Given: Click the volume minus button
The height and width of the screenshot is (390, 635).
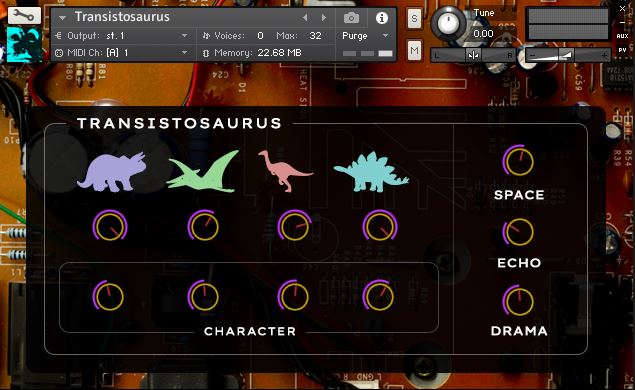Looking at the screenshot, I should [x=533, y=55].
